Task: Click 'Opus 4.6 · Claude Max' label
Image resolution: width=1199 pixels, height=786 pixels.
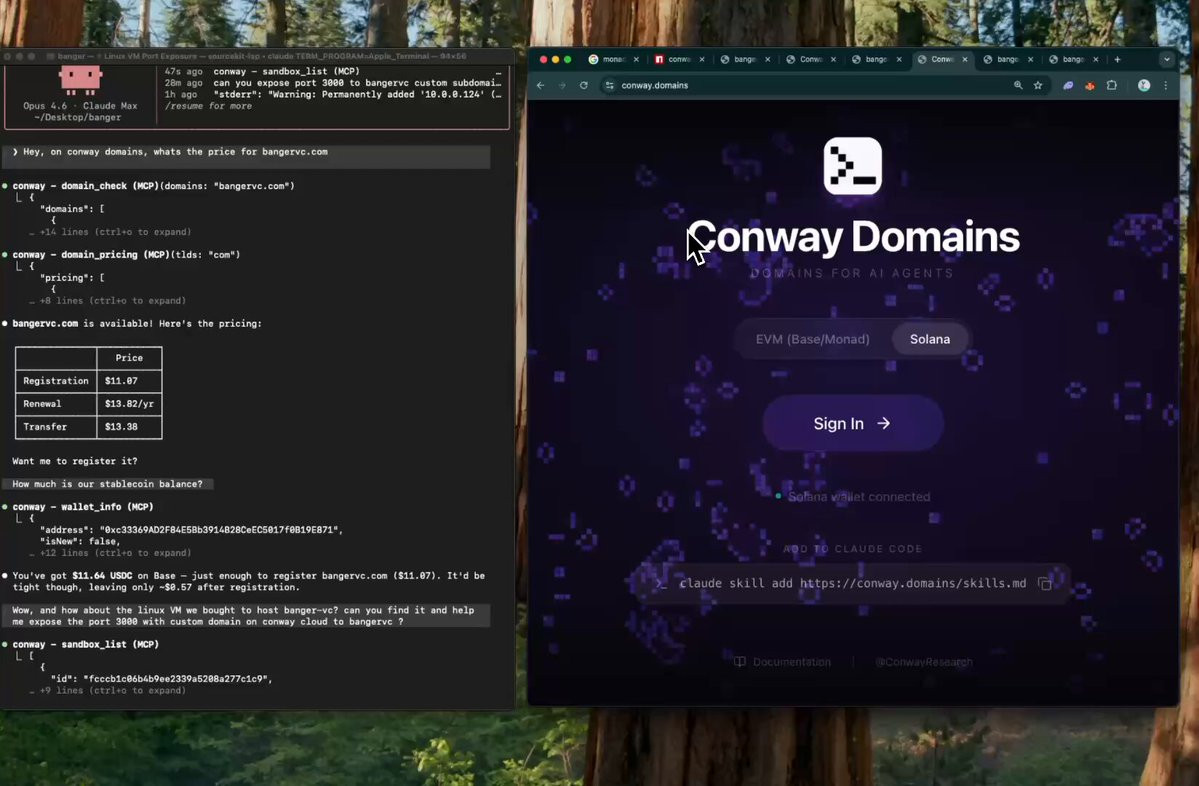Action: click(x=80, y=106)
